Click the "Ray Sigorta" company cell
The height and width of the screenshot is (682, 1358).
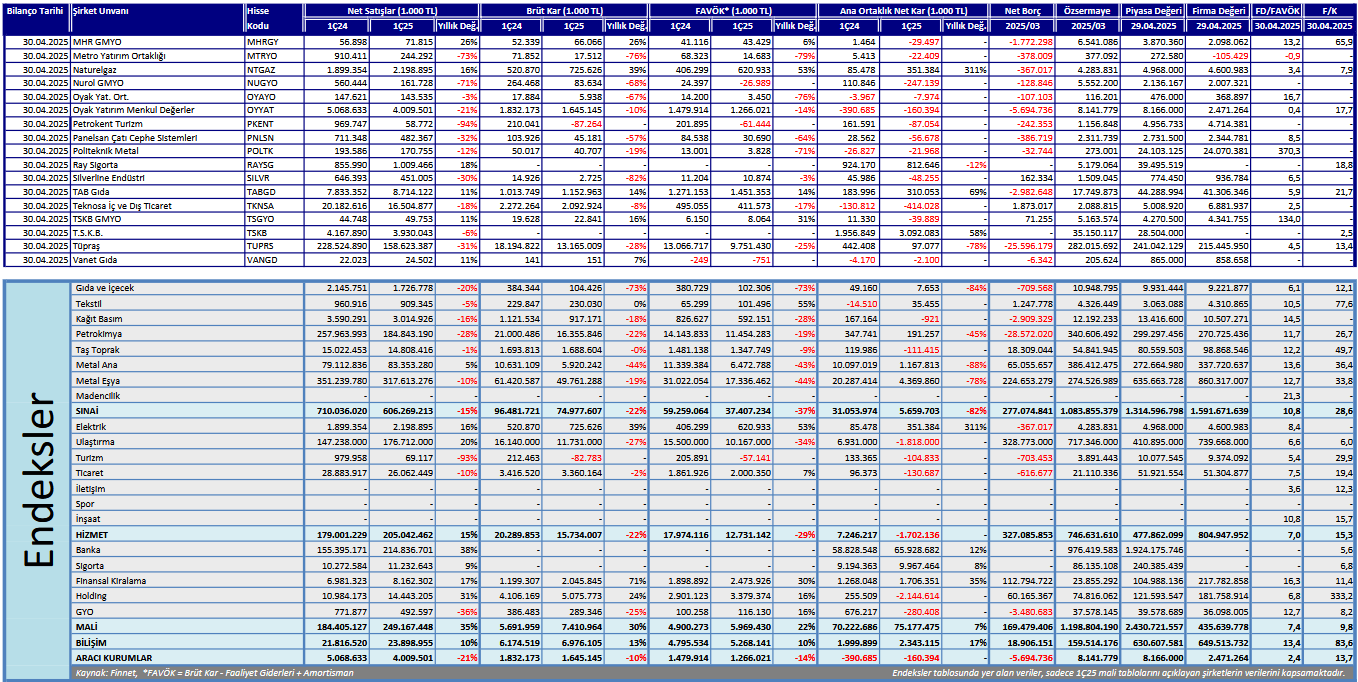(96, 164)
